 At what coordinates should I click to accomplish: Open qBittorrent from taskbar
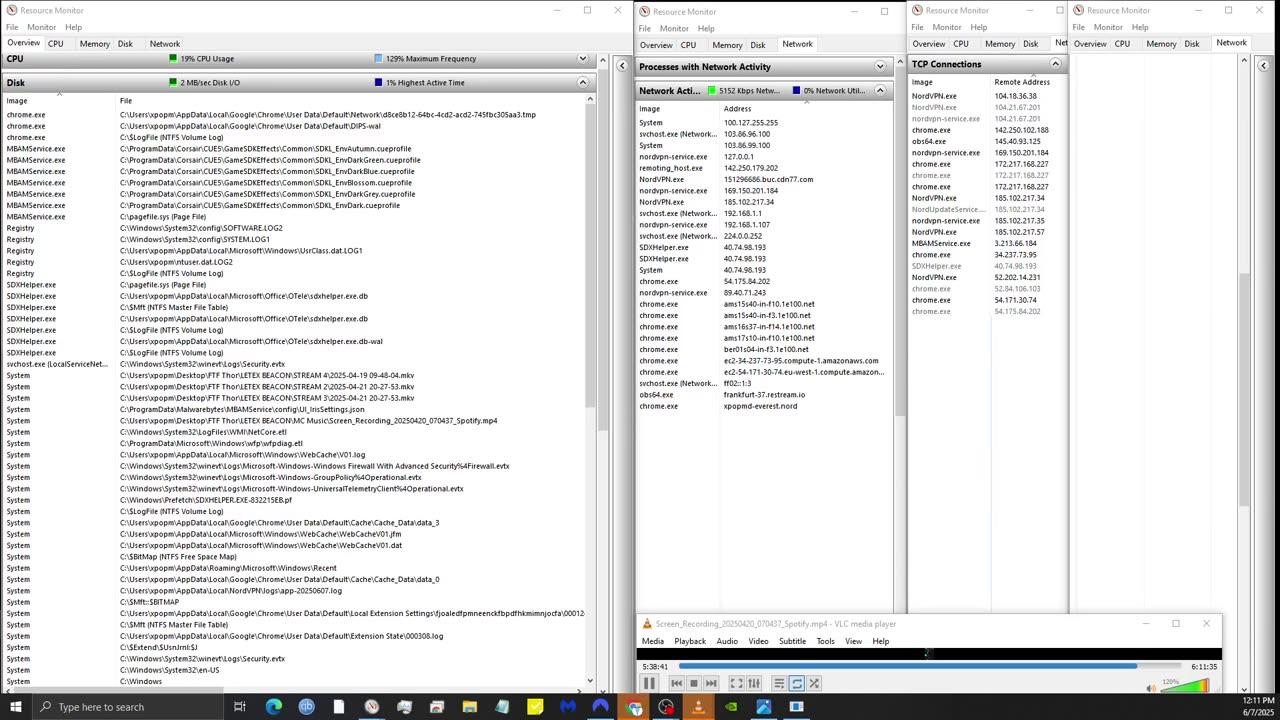point(306,707)
